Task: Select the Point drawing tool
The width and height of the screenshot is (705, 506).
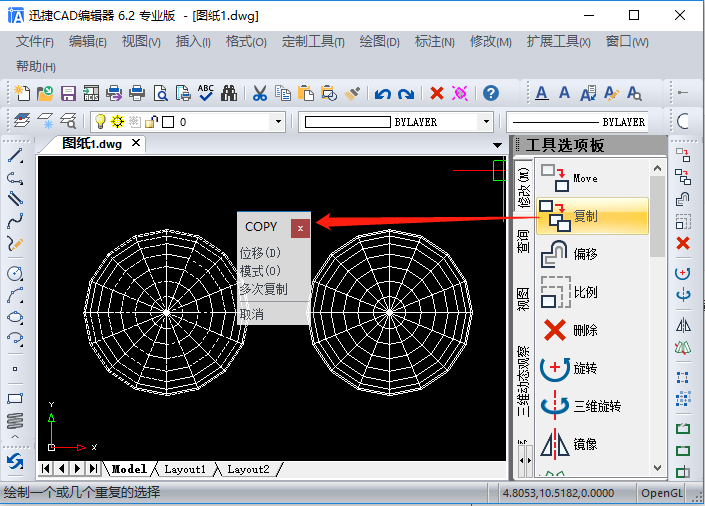Action: pyautogui.click(x=15, y=369)
